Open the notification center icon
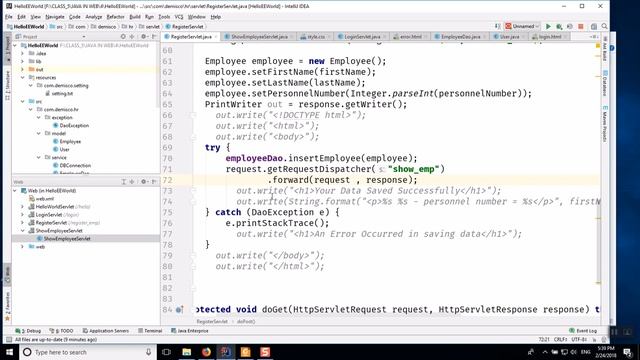Viewport: 640px width, 360px height. click(628, 352)
